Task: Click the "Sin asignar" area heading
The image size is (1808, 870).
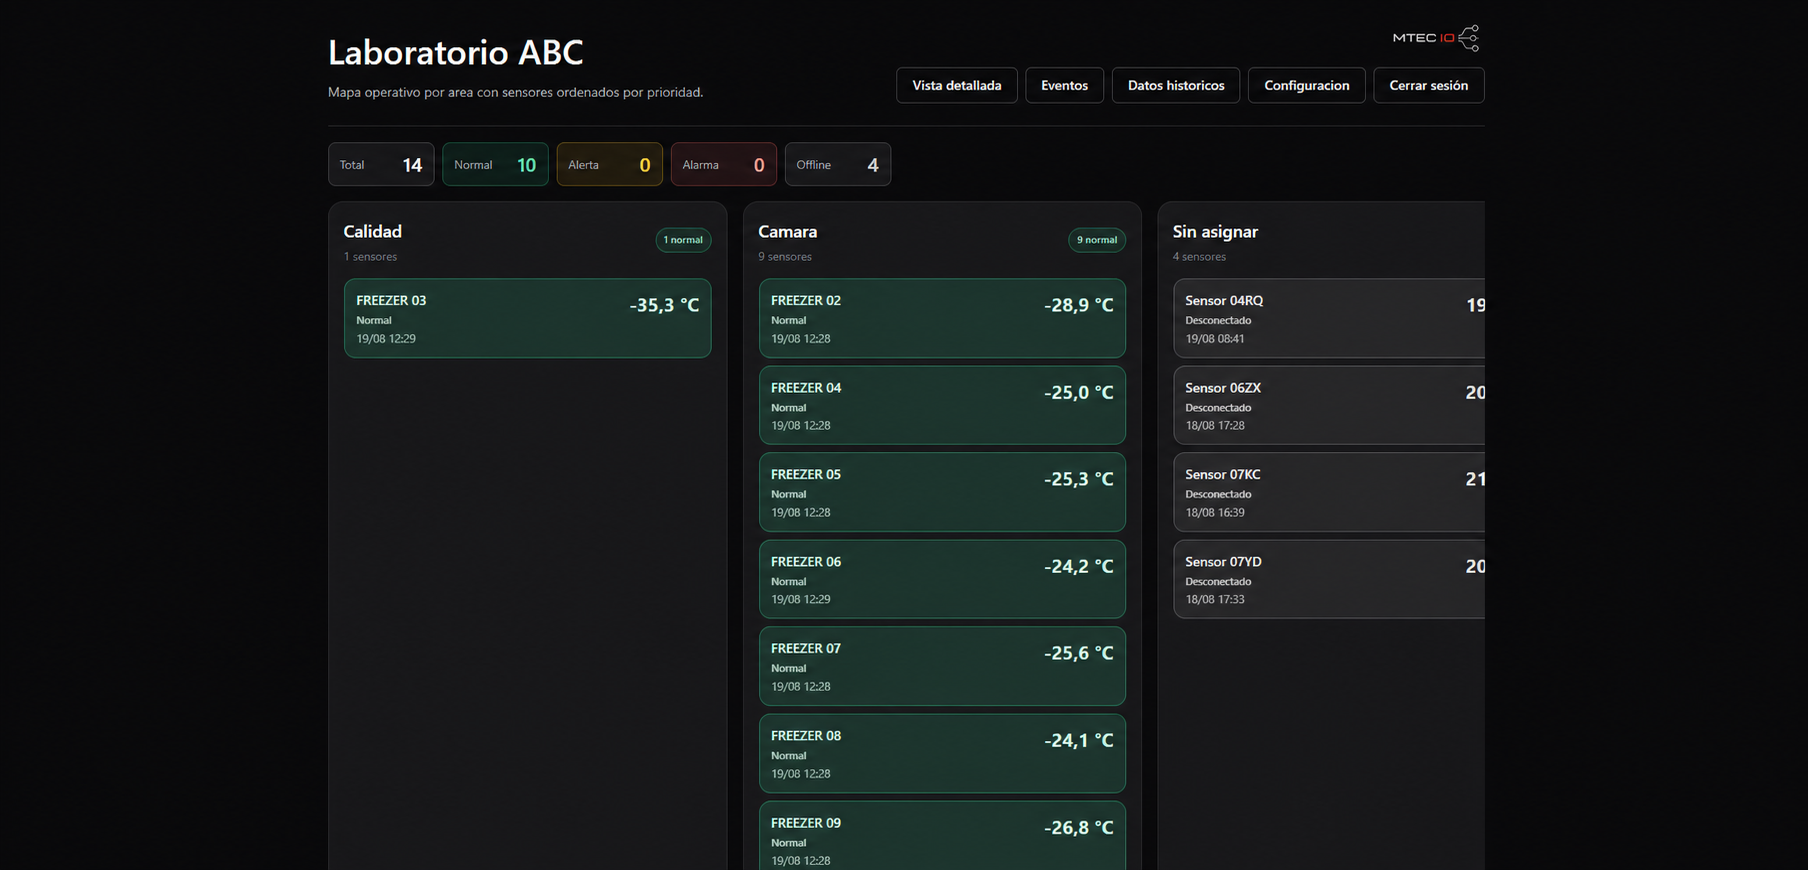Action: (1215, 232)
